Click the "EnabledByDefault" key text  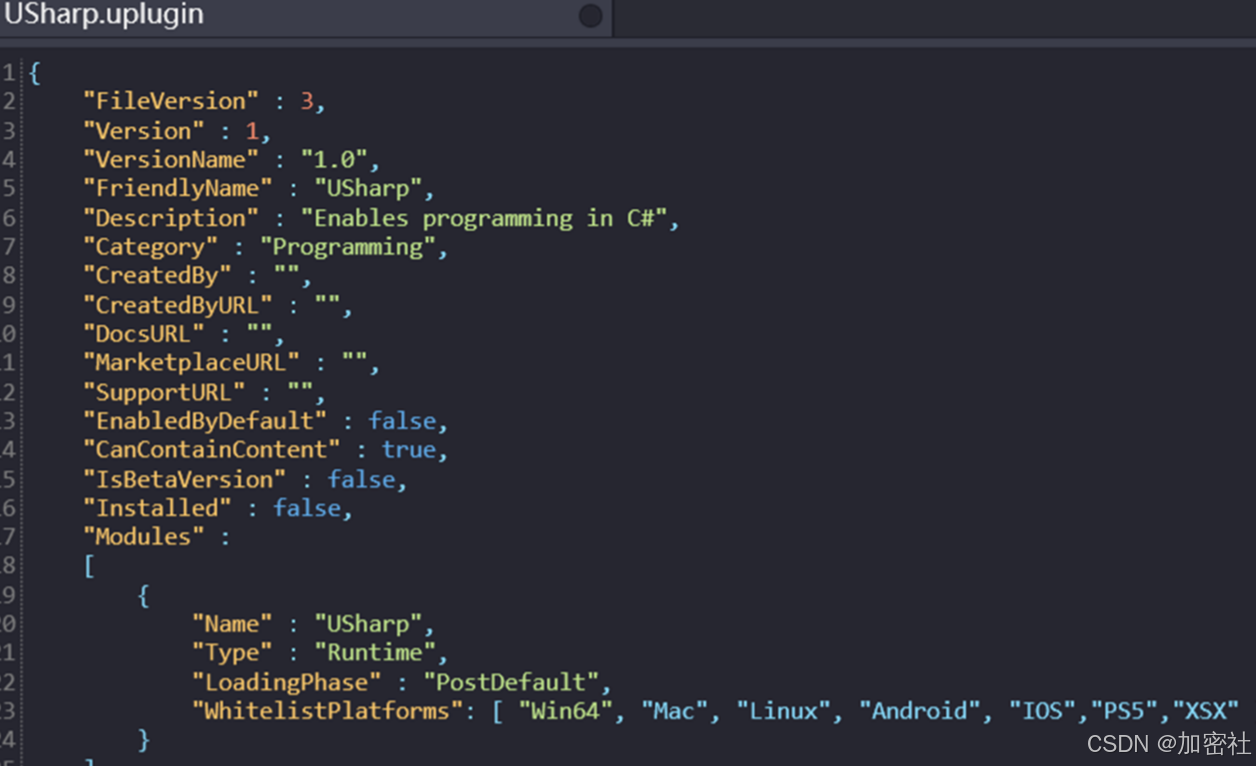point(205,421)
